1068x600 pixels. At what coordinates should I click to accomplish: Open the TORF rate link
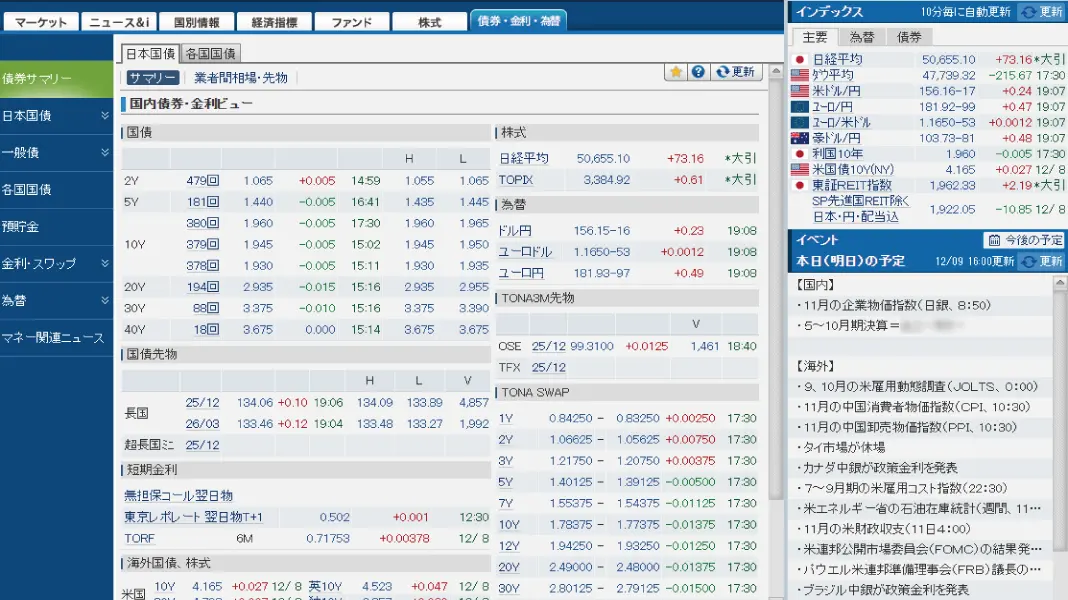(140, 538)
